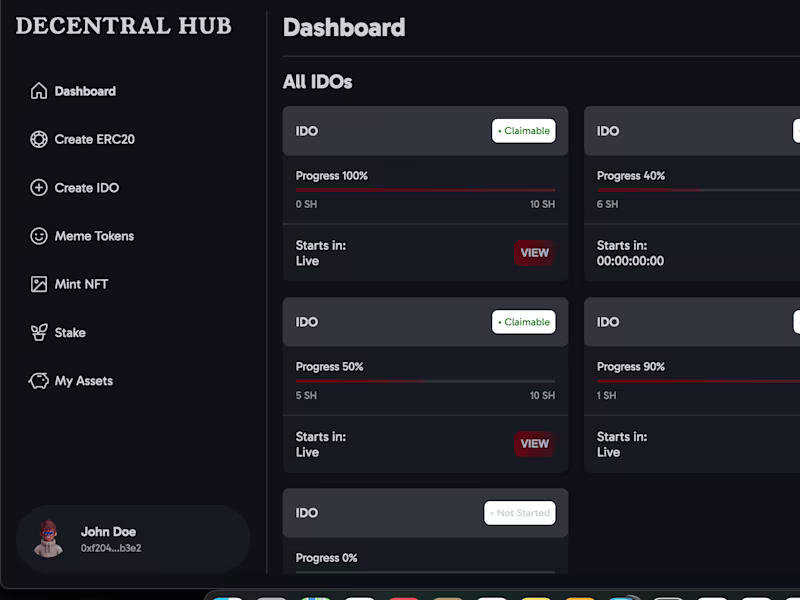800x600 pixels.
Task: Click the Stake plant icon
Action: tap(39, 333)
